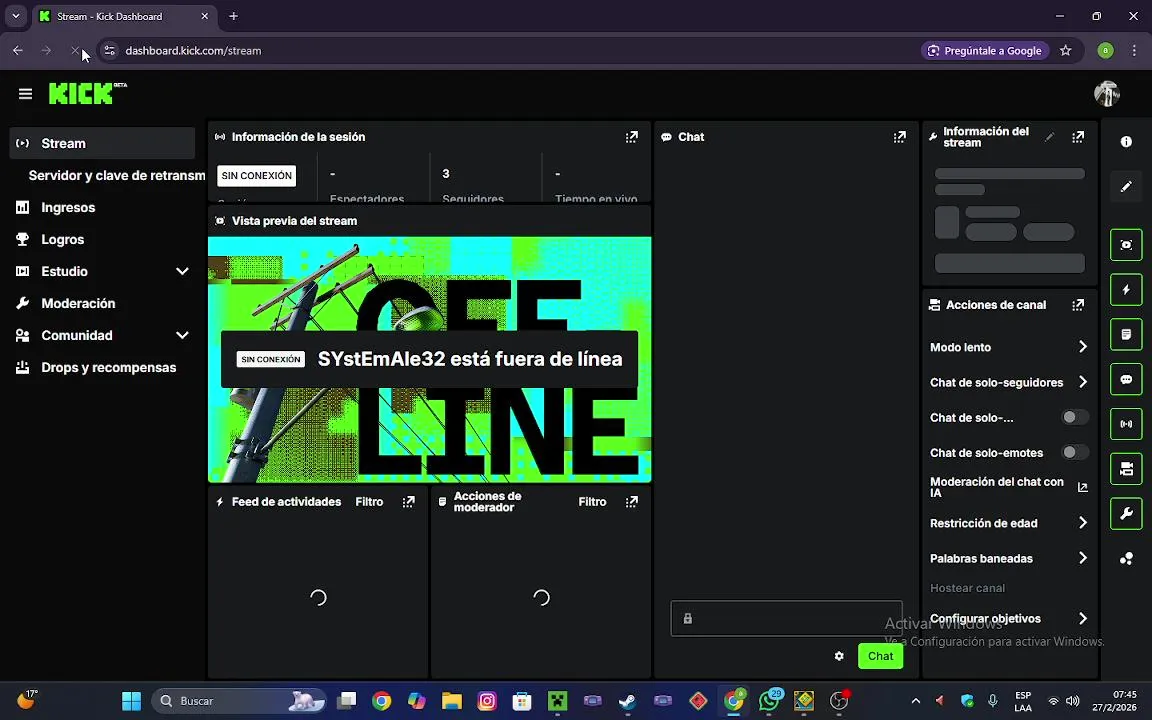
Task: Edit stream info via pencil in Información del stream header
Action: coord(1050,137)
